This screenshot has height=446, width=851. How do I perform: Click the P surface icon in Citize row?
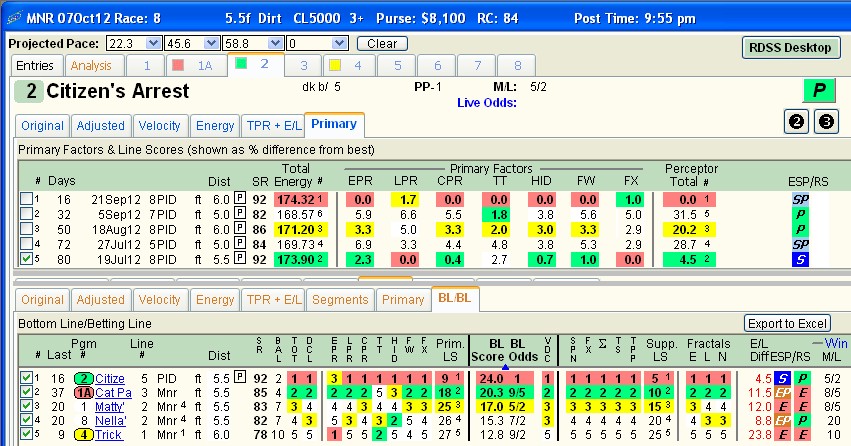point(240,377)
